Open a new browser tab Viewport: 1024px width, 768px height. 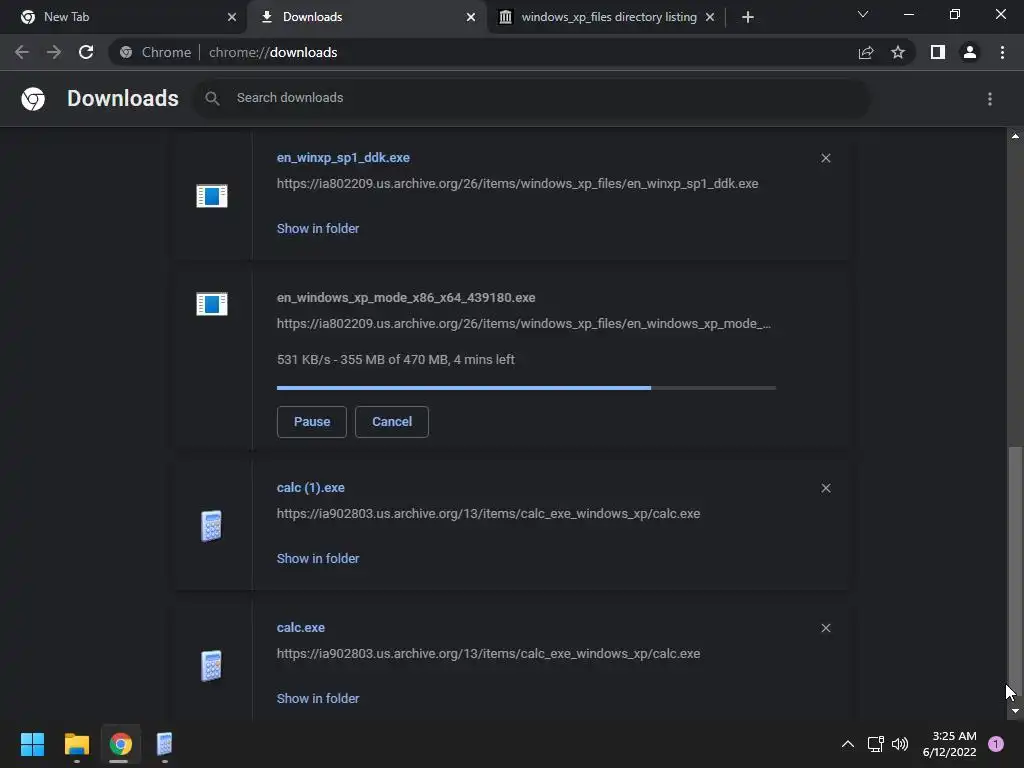click(748, 17)
